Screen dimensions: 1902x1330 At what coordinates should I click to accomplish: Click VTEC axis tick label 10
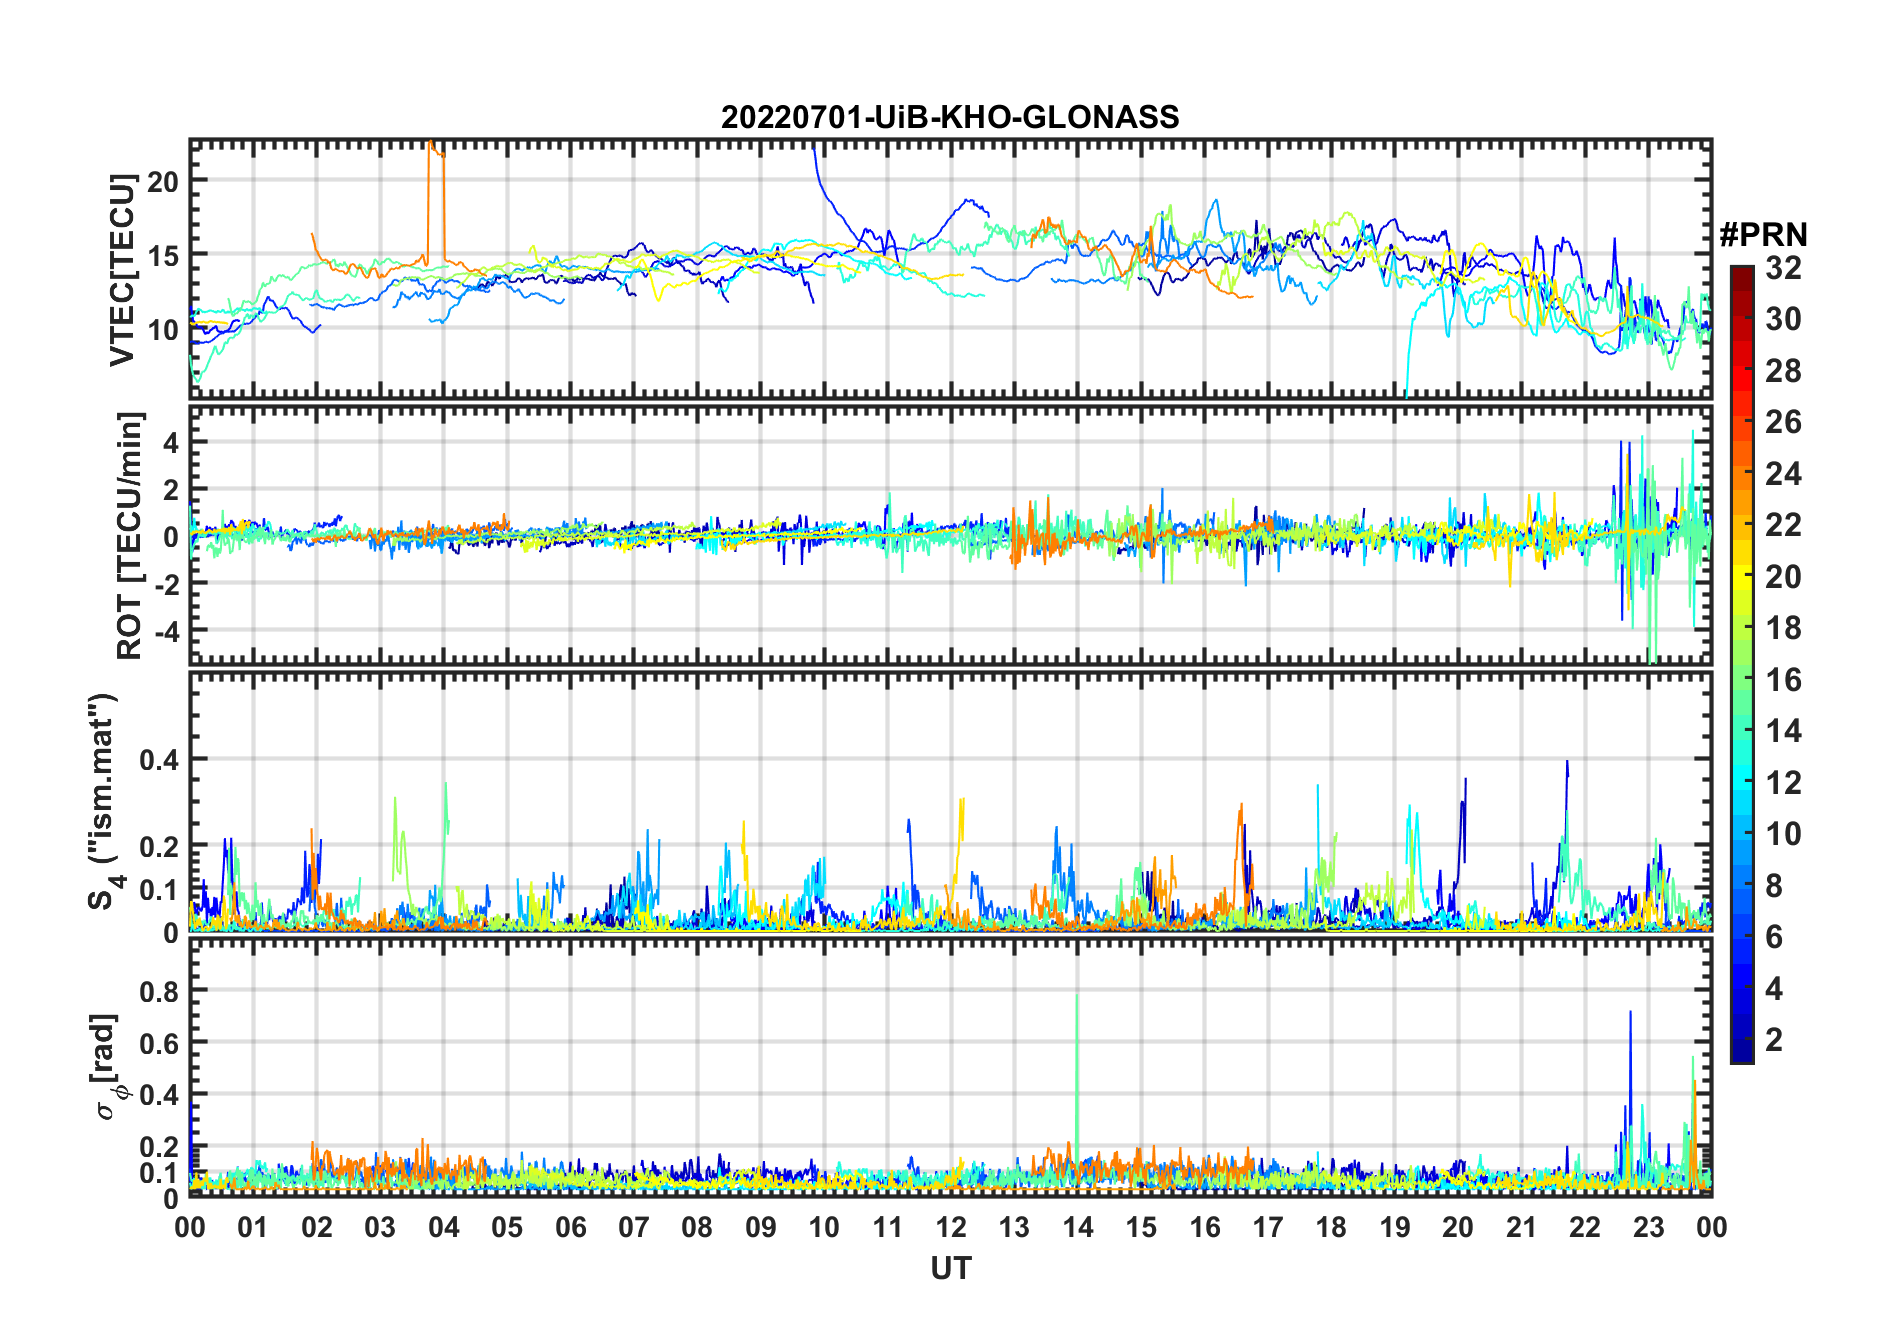click(163, 330)
